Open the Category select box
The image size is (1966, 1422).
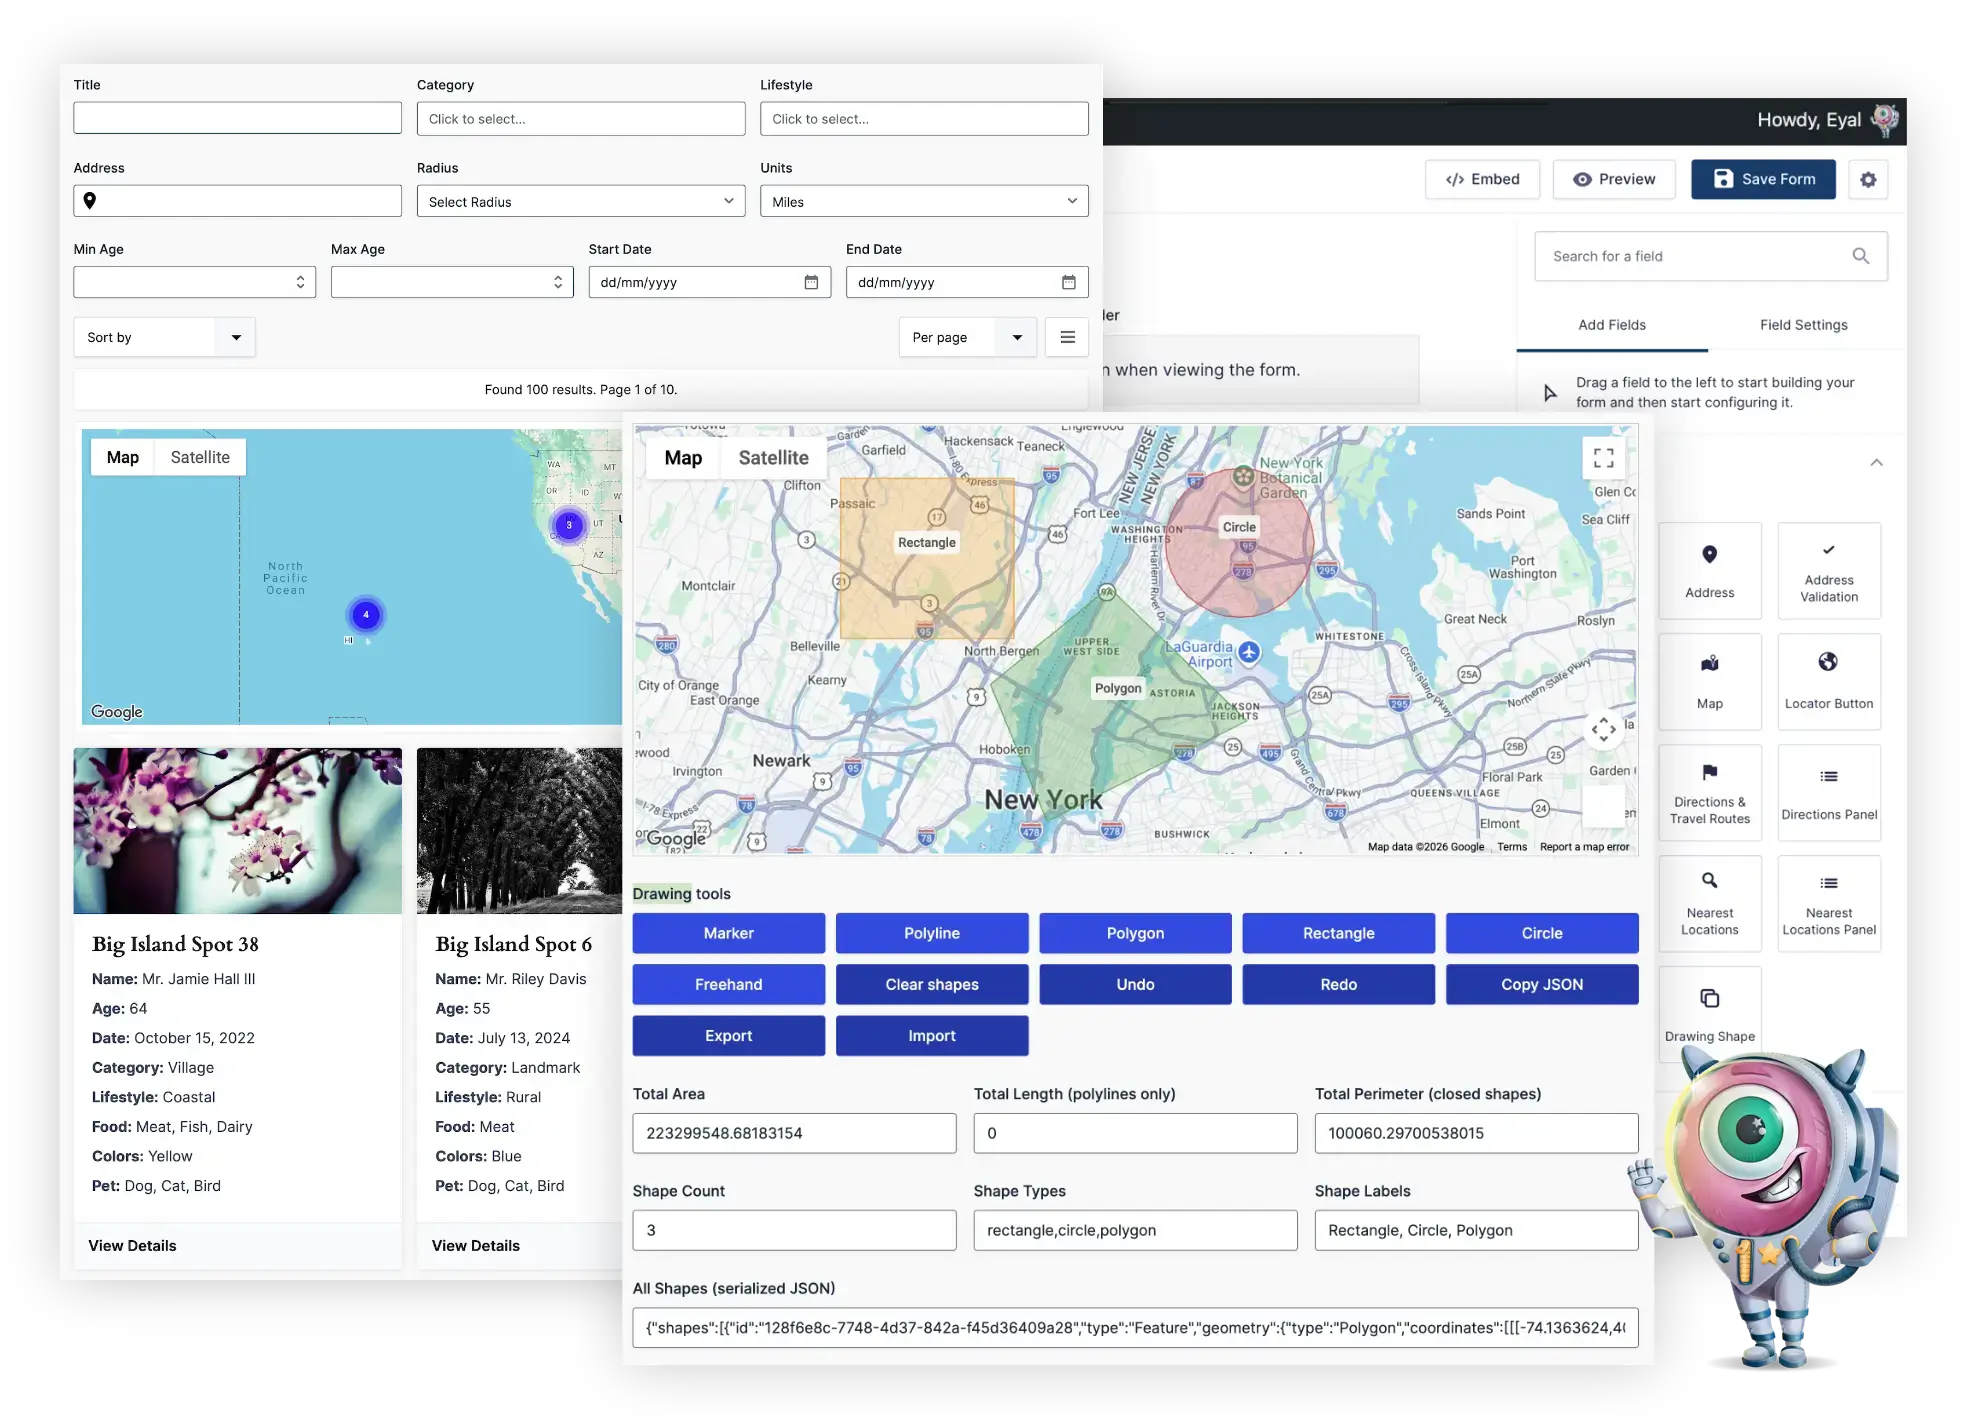click(580, 118)
